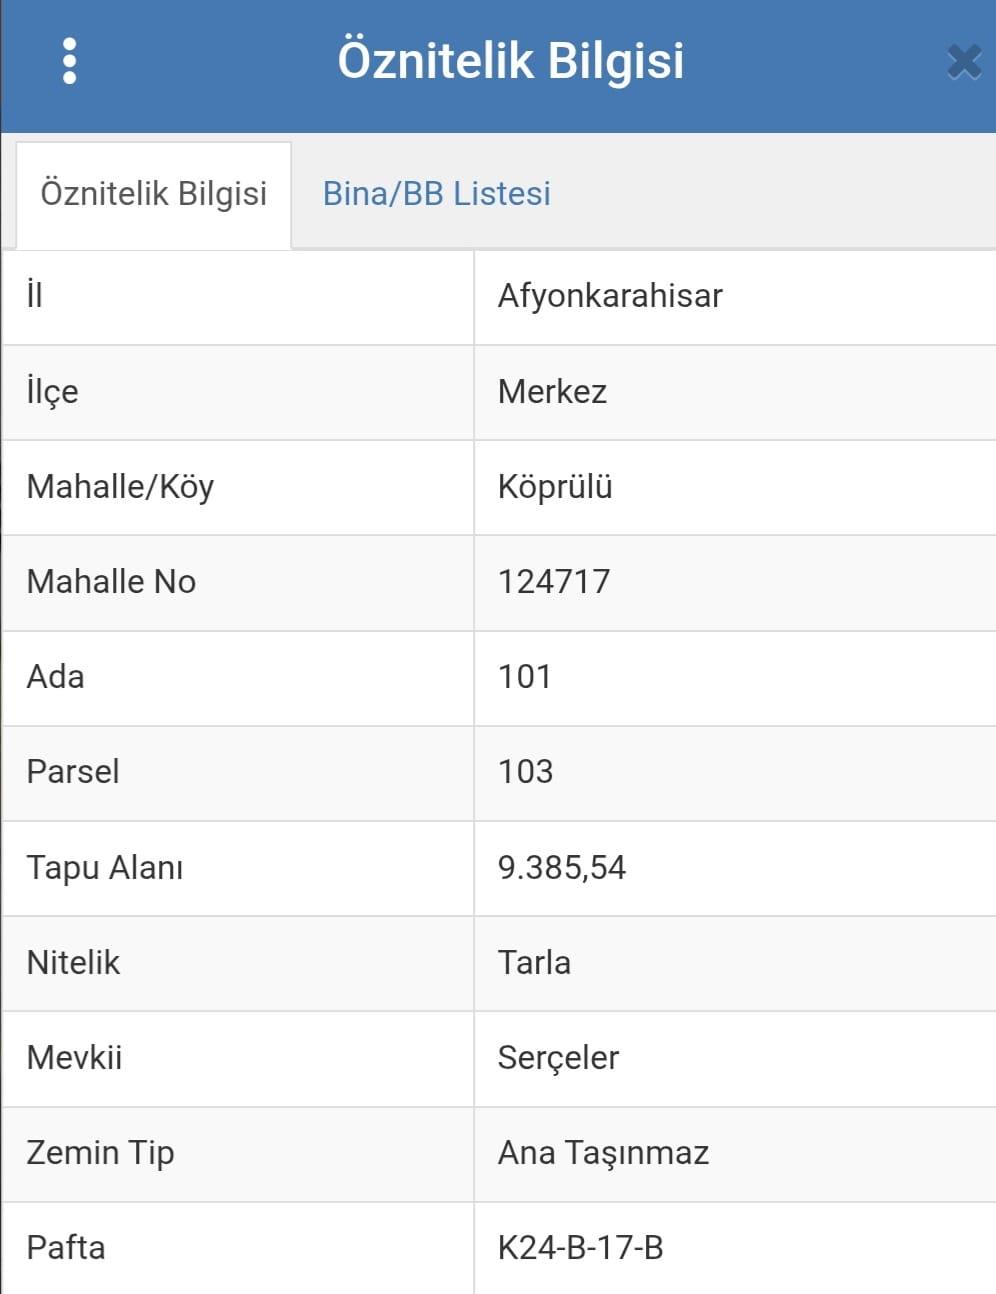This screenshot has height=1294, width=996.
Task: Click the Parsel value 103
Action: tap(525, 772)
